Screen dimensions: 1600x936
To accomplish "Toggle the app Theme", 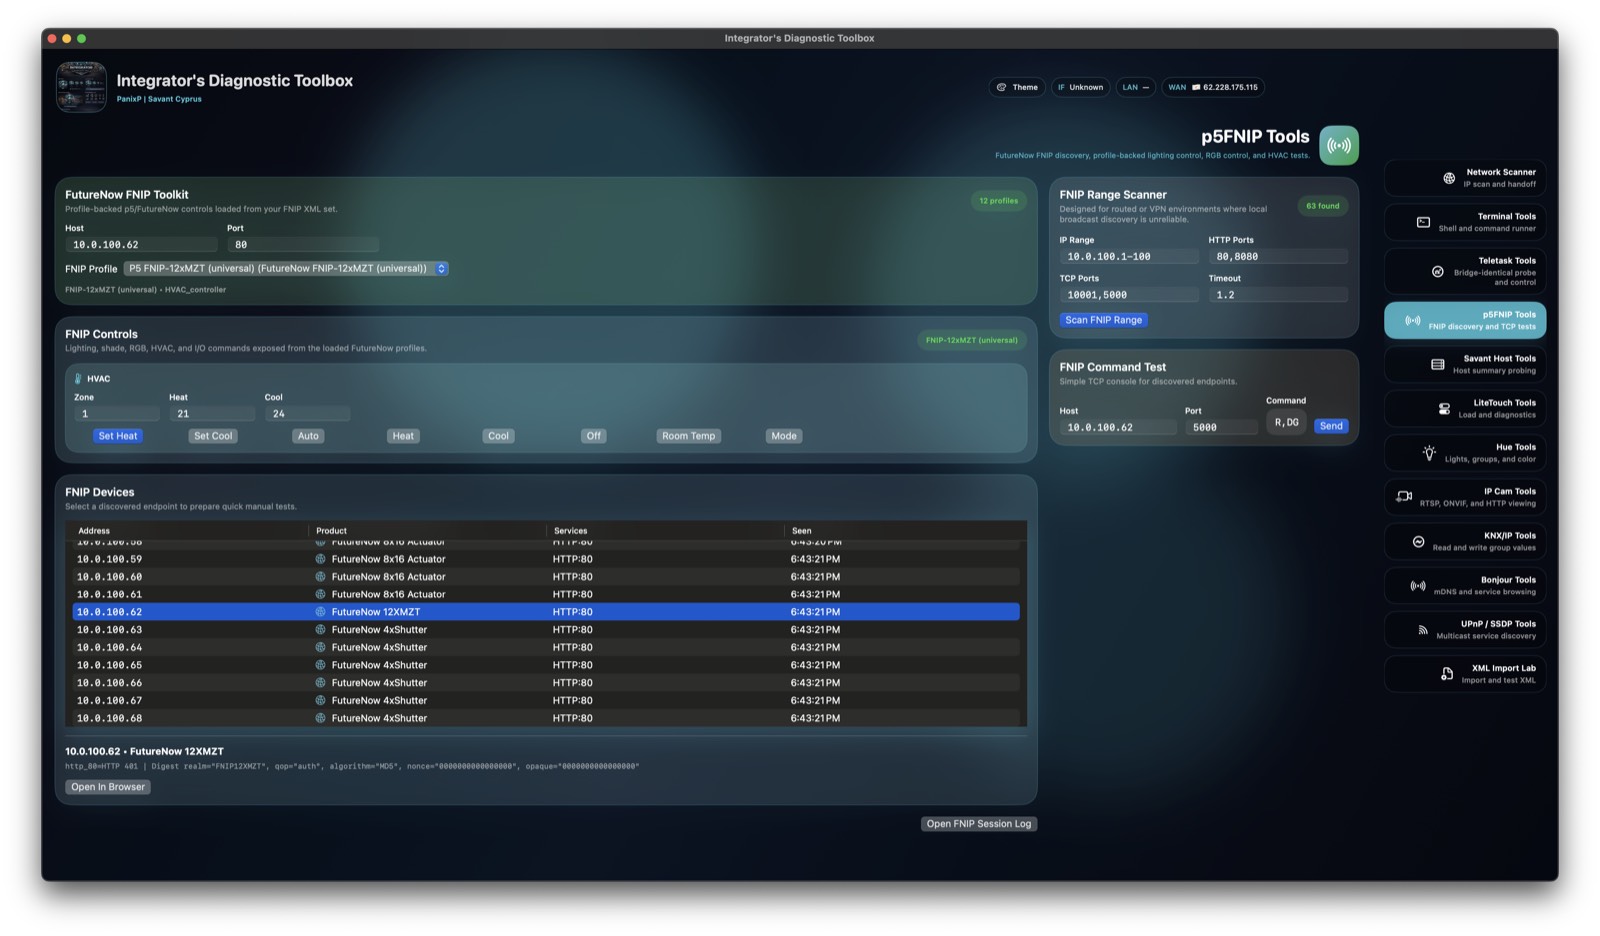I will pos(1017,87).
